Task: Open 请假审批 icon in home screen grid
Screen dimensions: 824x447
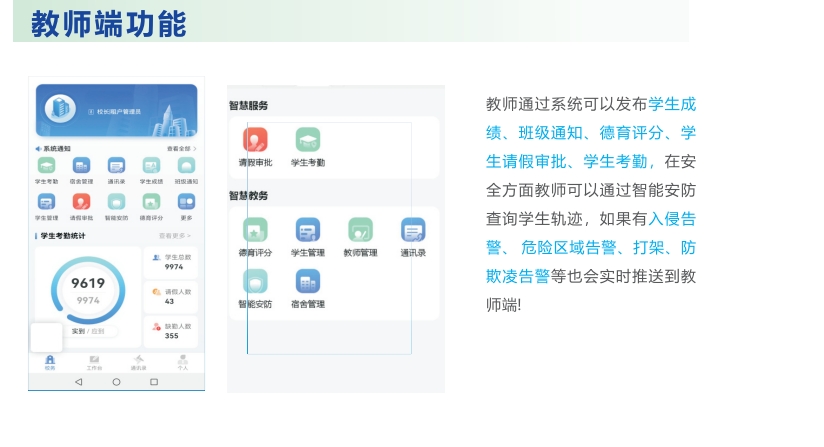Action: click(81, 202)
